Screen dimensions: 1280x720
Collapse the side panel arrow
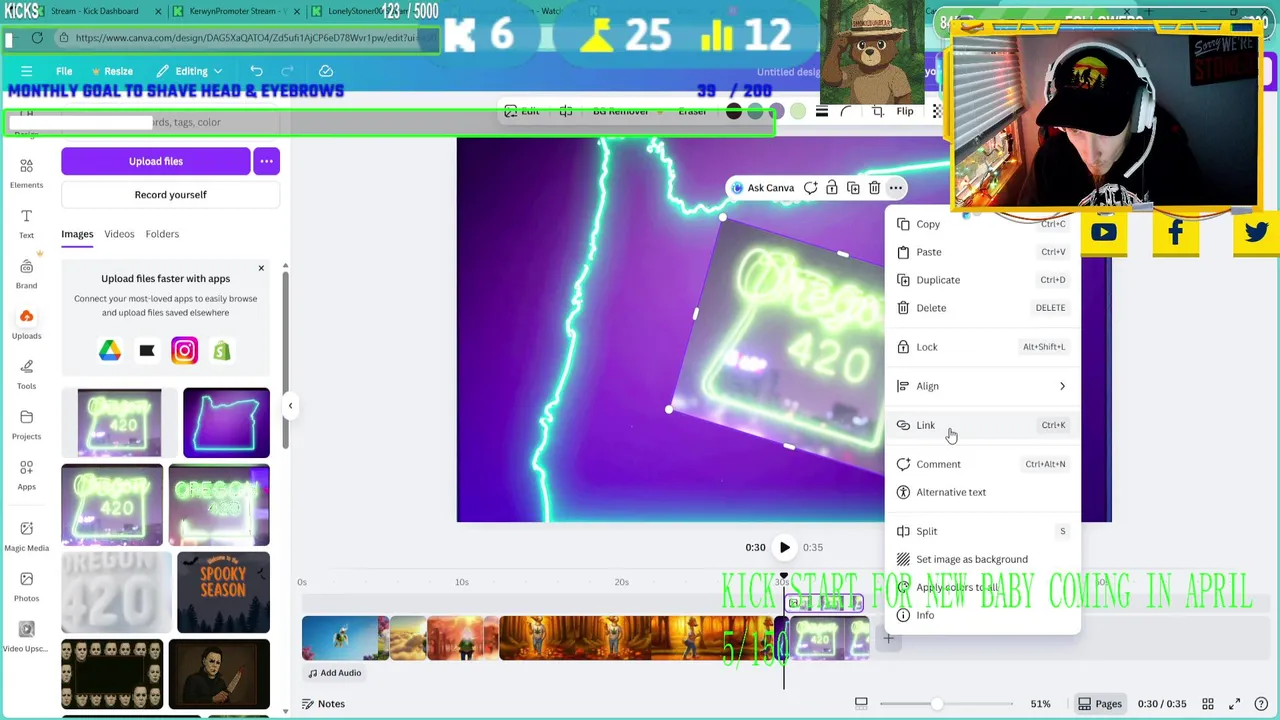tap(290, 405)
